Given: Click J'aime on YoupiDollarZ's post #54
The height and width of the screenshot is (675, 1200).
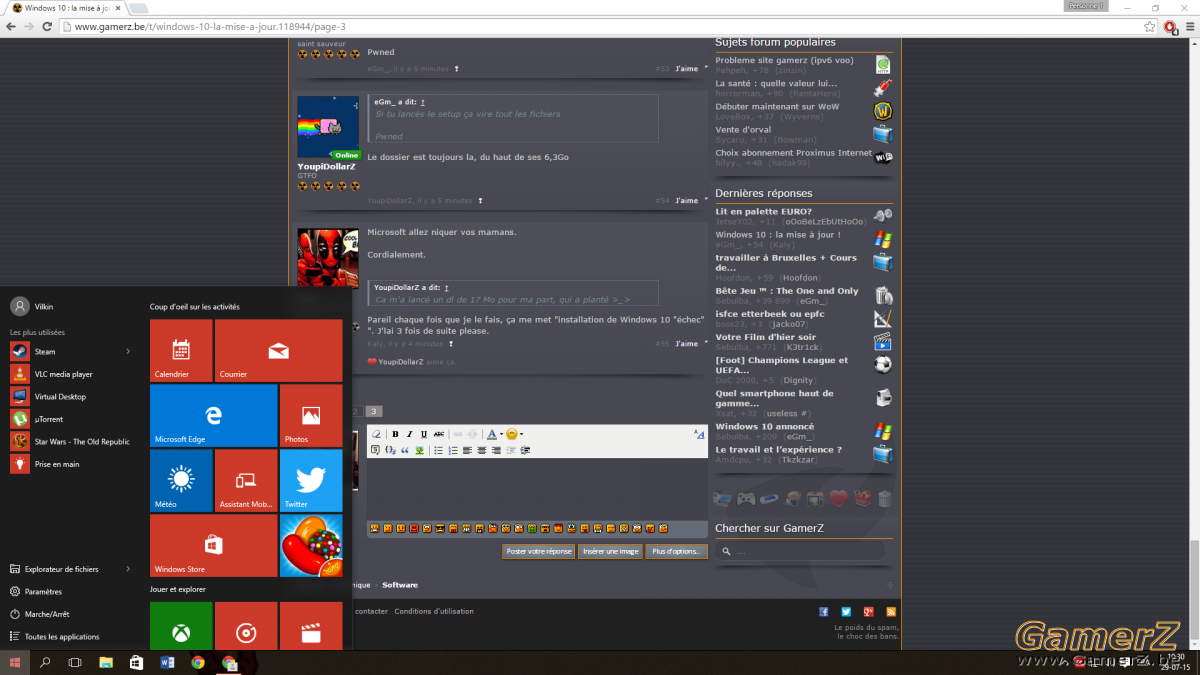Looking at the screenshot, I should [686, 200].
